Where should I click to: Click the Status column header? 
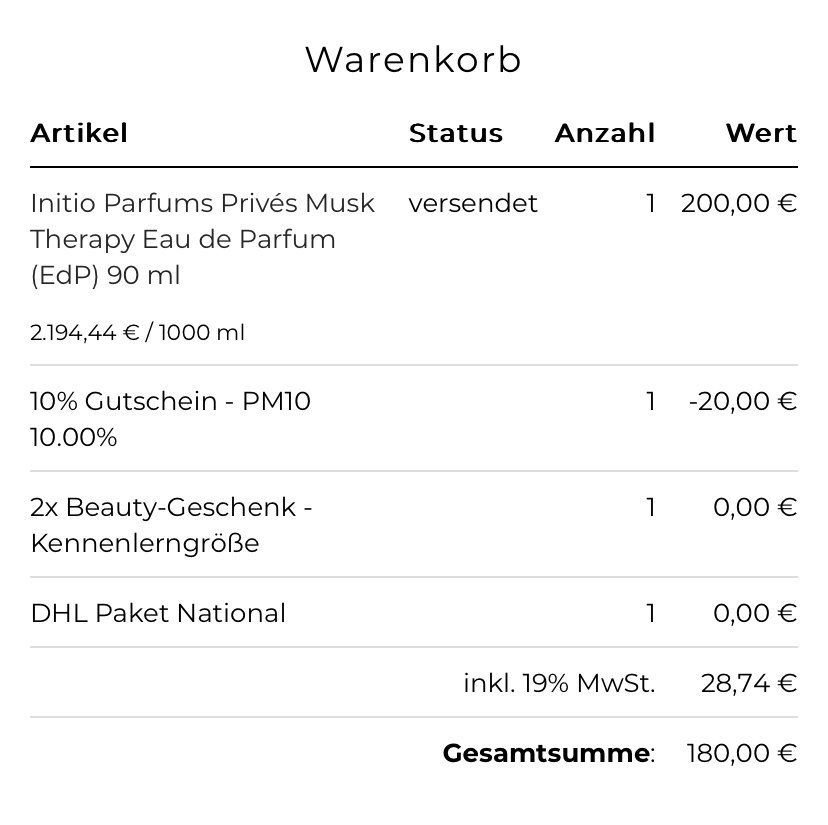point(455,133)
